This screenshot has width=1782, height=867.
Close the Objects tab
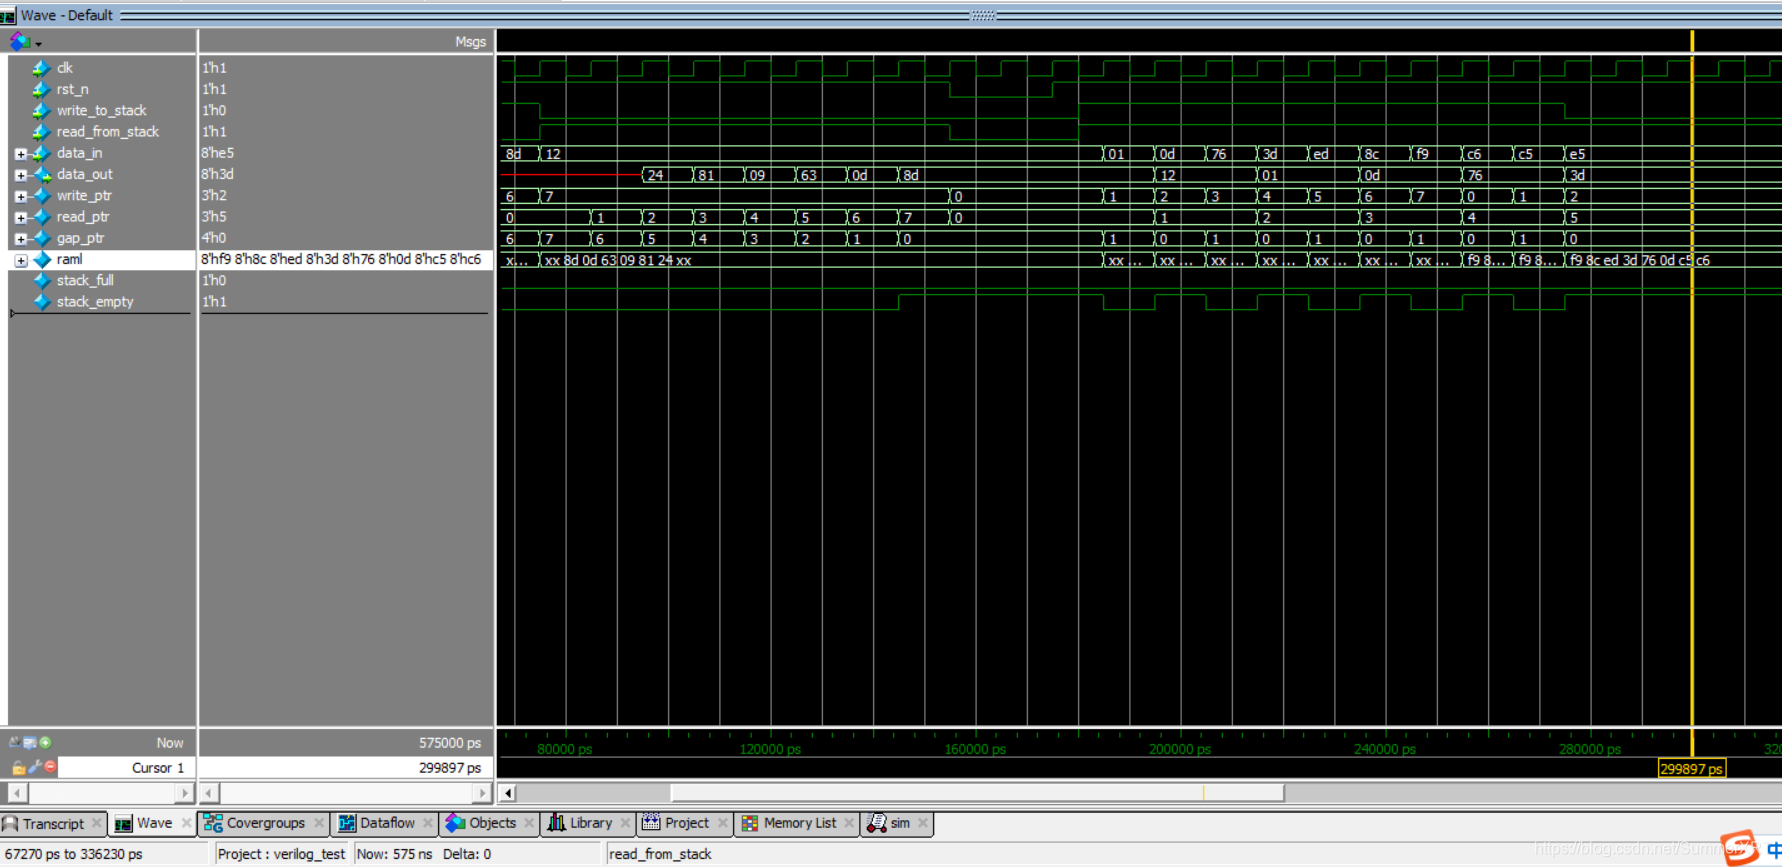(530, 823)
